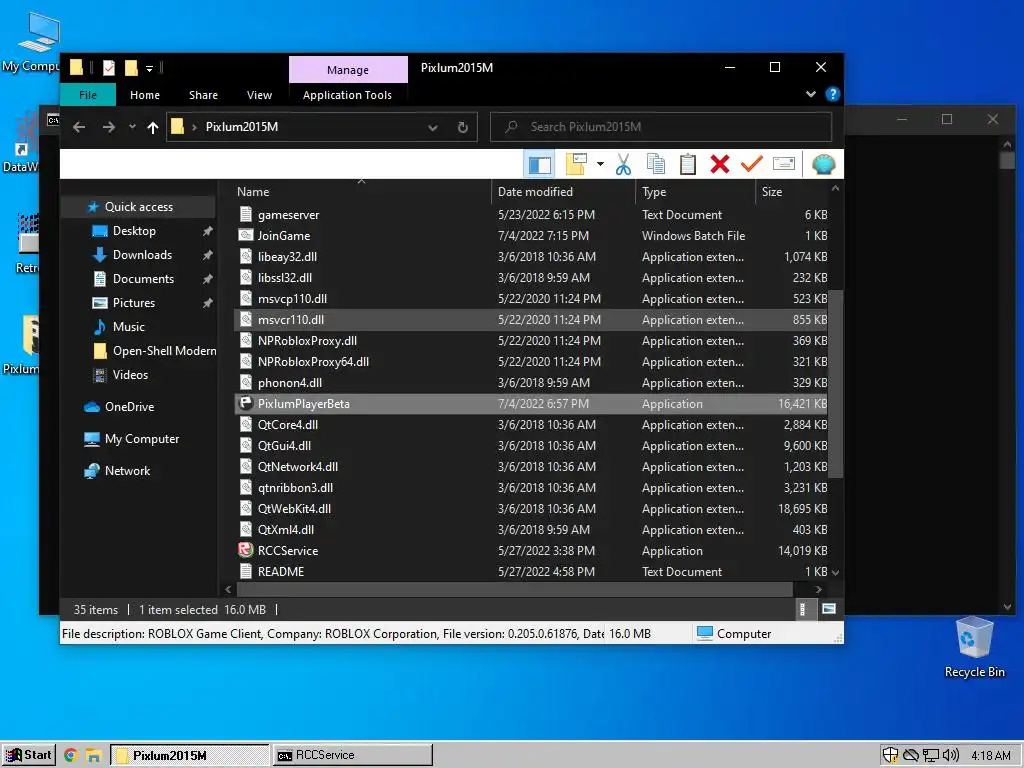Click the Paste clipboard icon
Screen dimensions: 1024x768
tap(688, 165)
